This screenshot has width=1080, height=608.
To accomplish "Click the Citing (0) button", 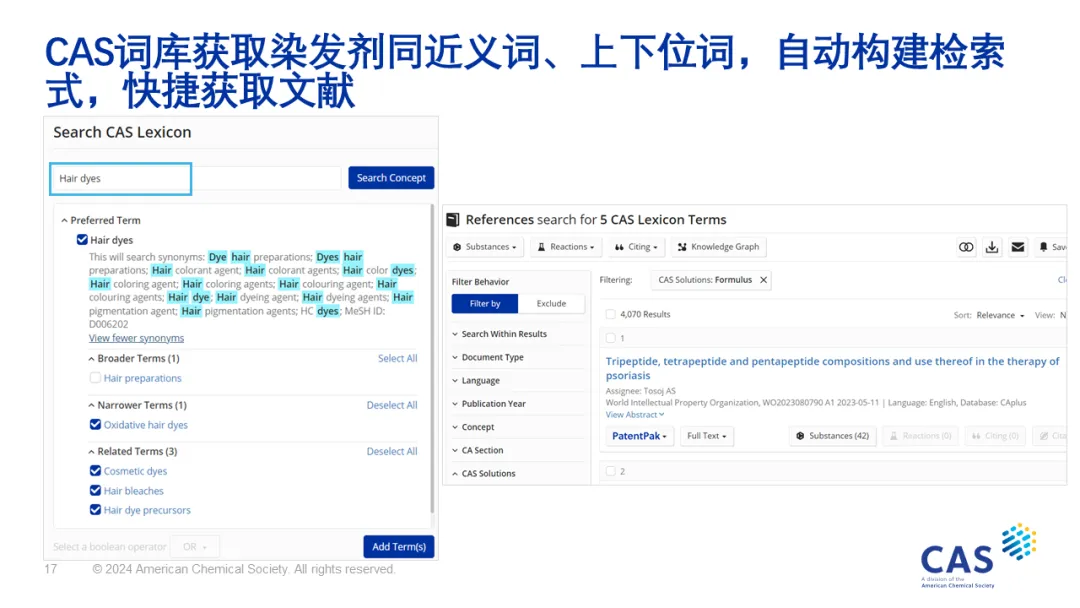I will click(995, 436).
